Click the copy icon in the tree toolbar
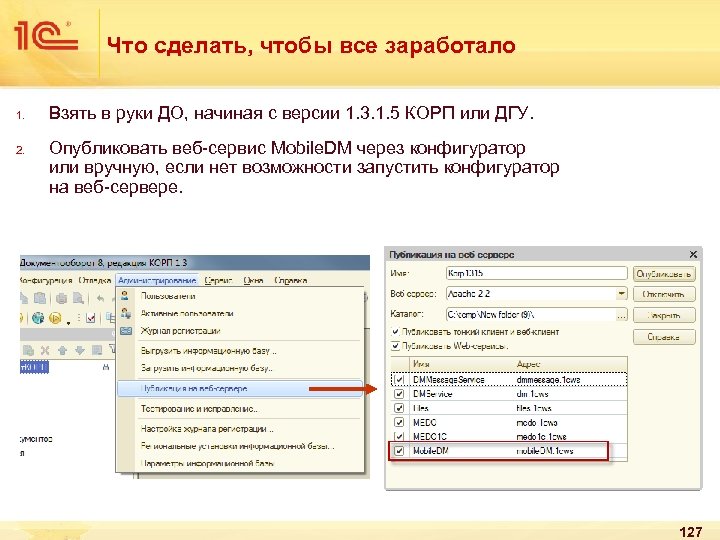This screenshot has height=540, width=720. (28, 351)
